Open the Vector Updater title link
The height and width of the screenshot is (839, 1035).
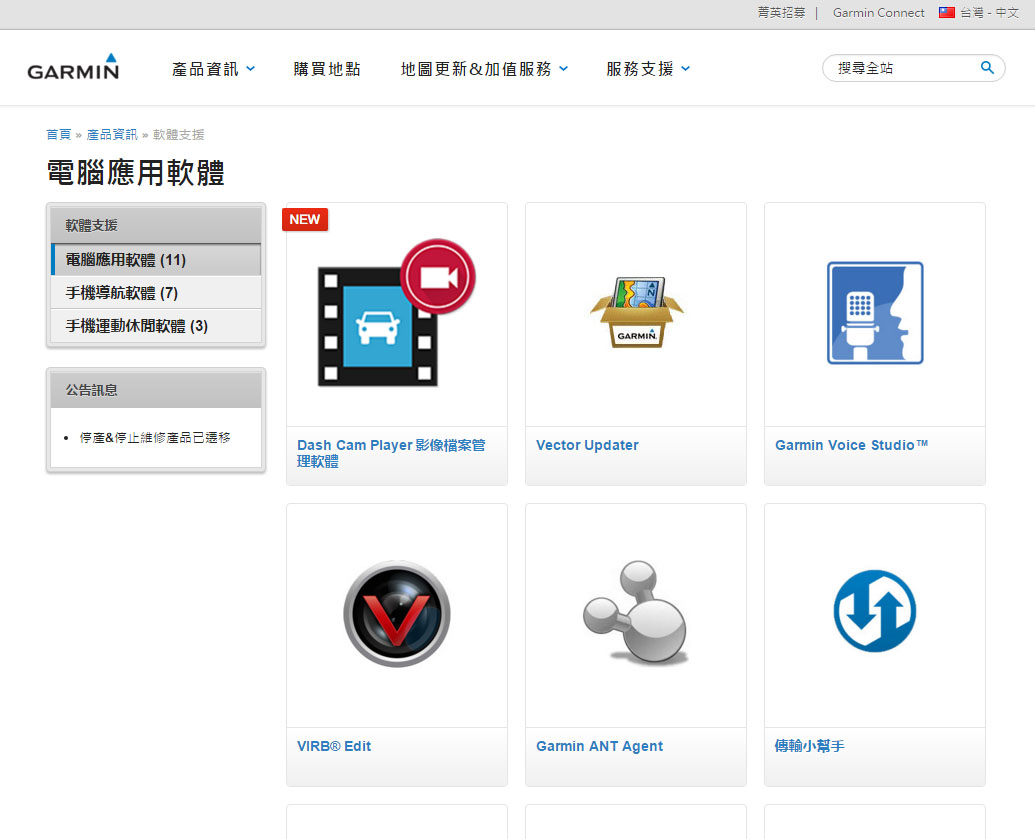pos(587,445)
